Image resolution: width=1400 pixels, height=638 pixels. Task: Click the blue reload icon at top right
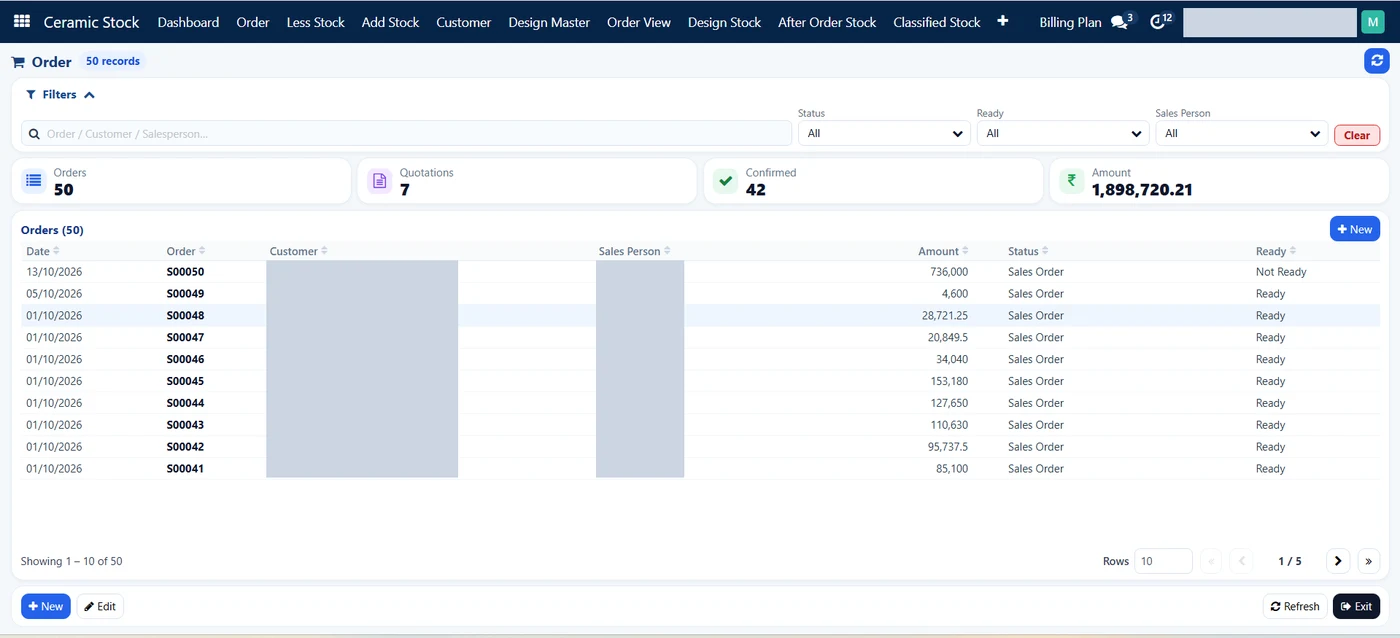(x=1377, y=61)
